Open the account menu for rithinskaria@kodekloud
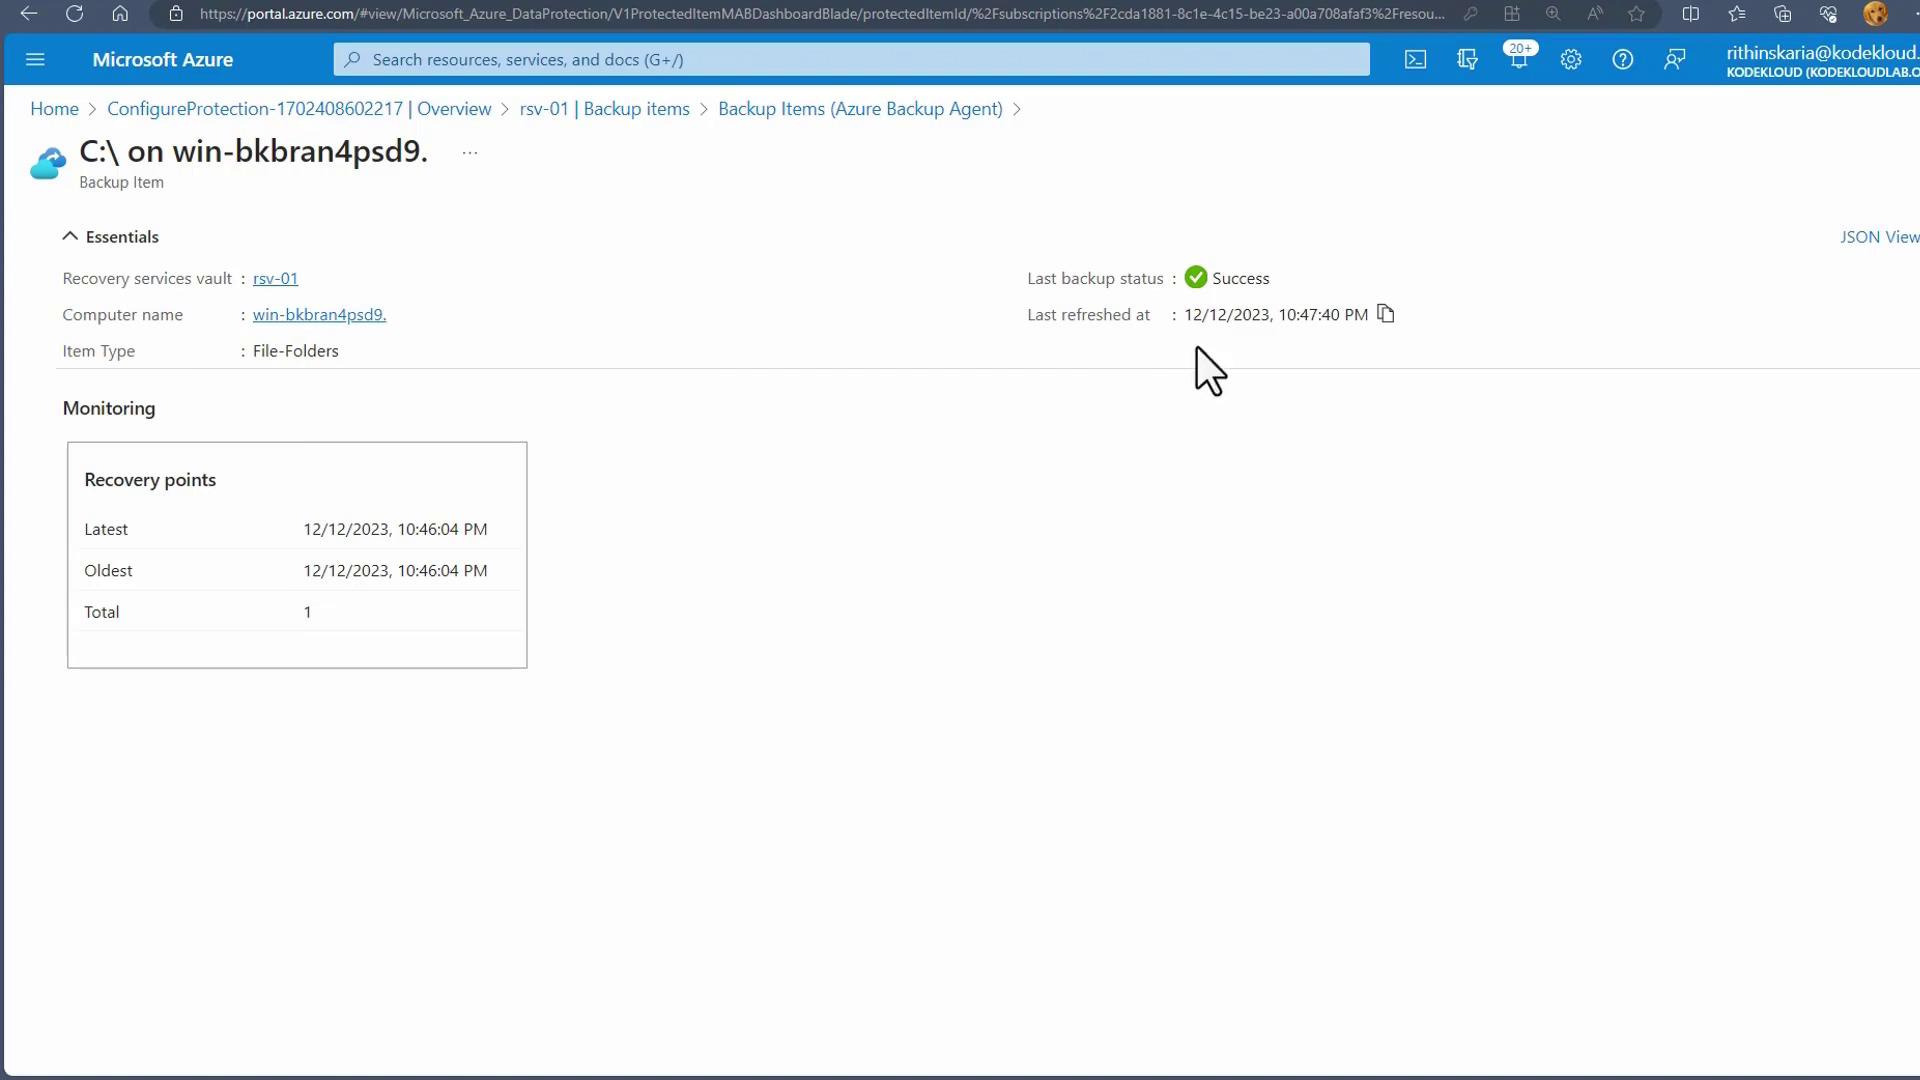 [x=1820, y=60]
